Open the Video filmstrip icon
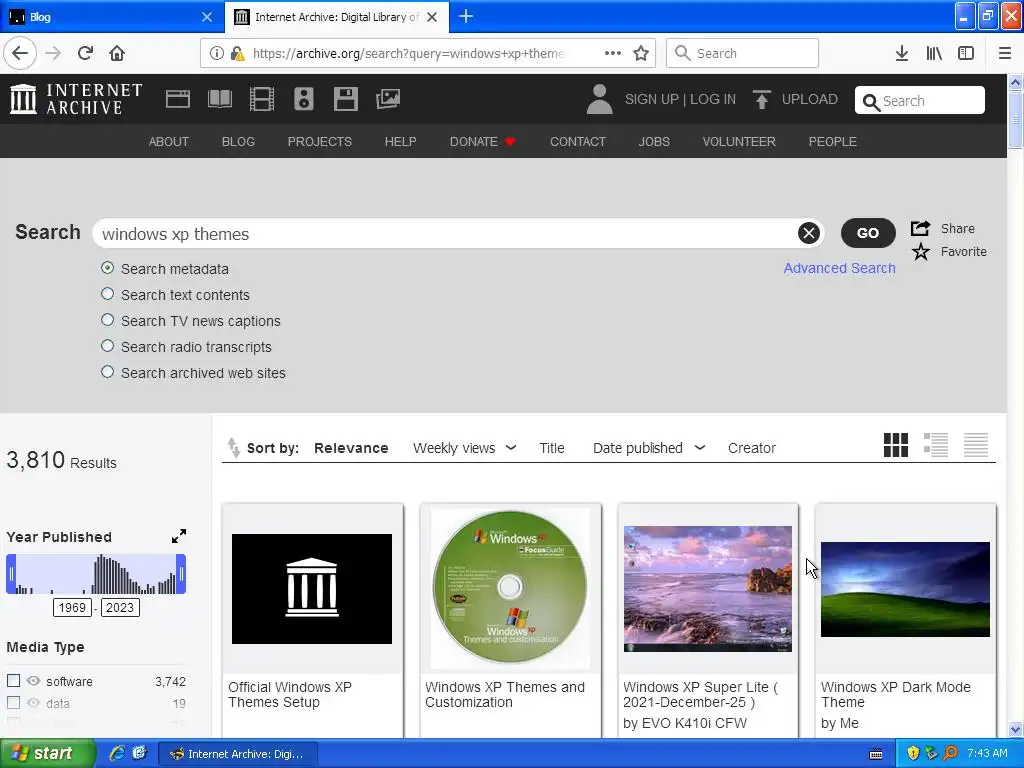The image size is (1024, 768). coord(262,99)
